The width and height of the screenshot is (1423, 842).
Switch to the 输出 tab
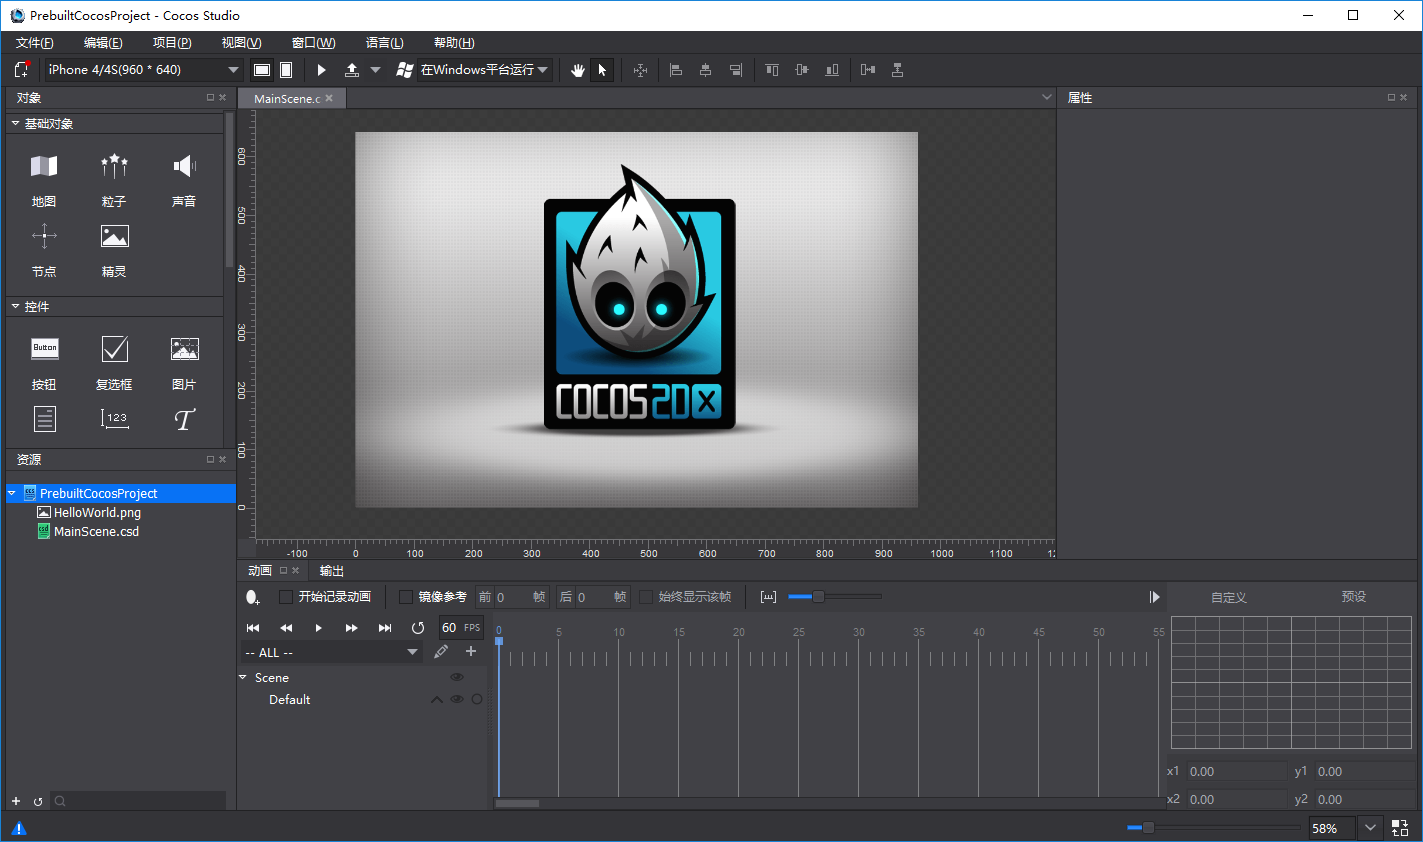[x=332, y=571]
